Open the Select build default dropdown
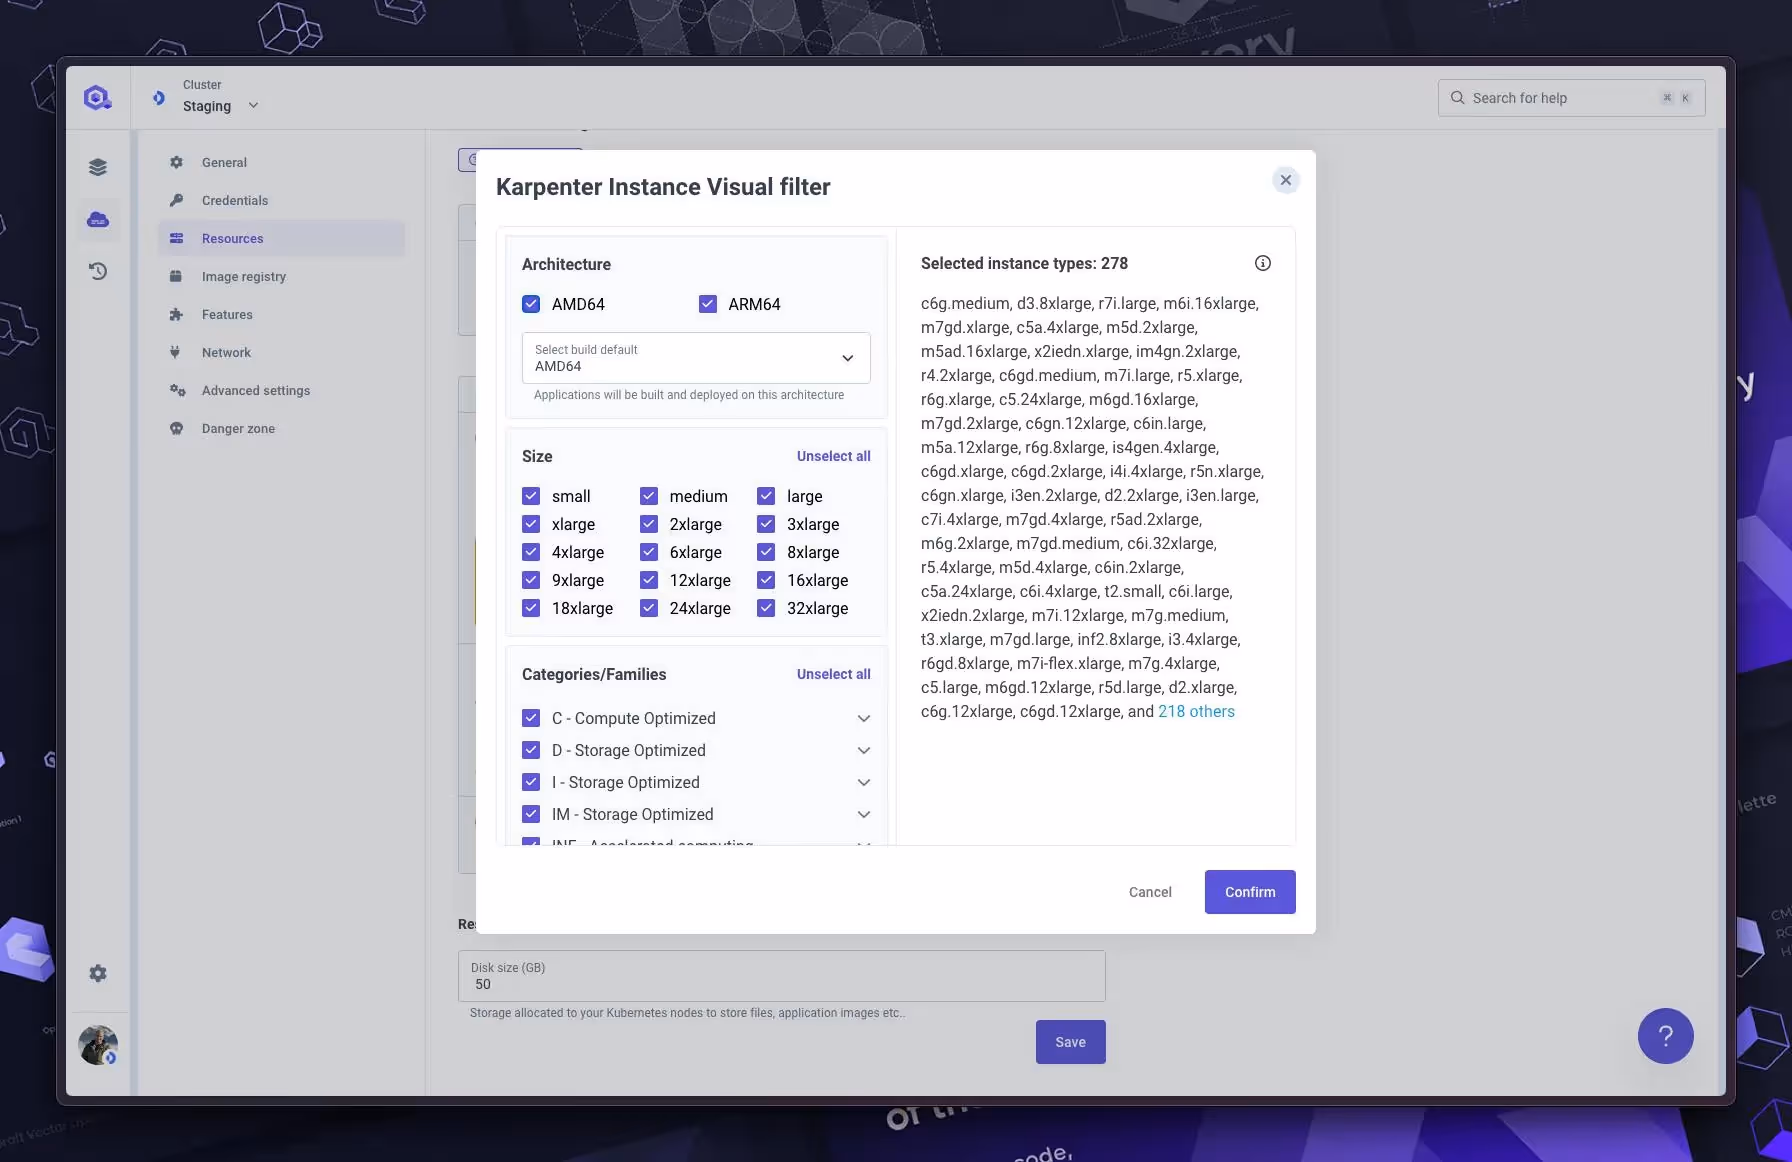Viewport: 1792px width, 1162px height. [696, 358]
